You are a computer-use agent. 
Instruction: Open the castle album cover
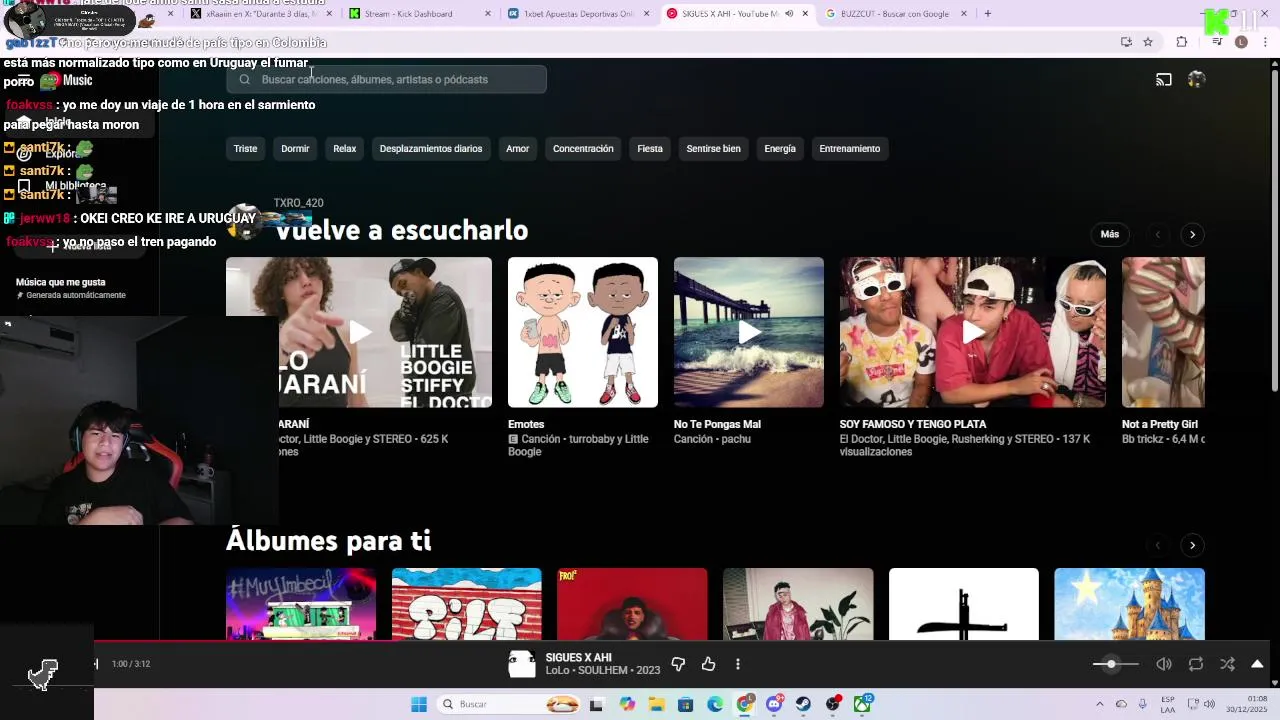pyautogui.click(x=1129, y=604)
